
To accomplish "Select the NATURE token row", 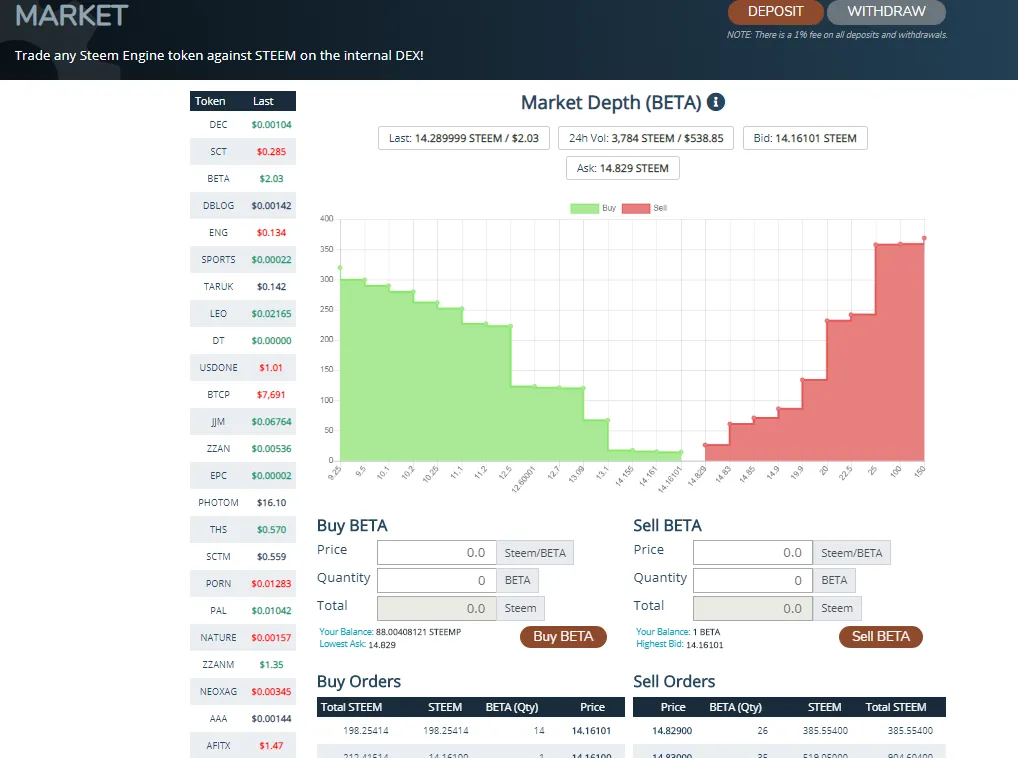I will coord(243,637).
